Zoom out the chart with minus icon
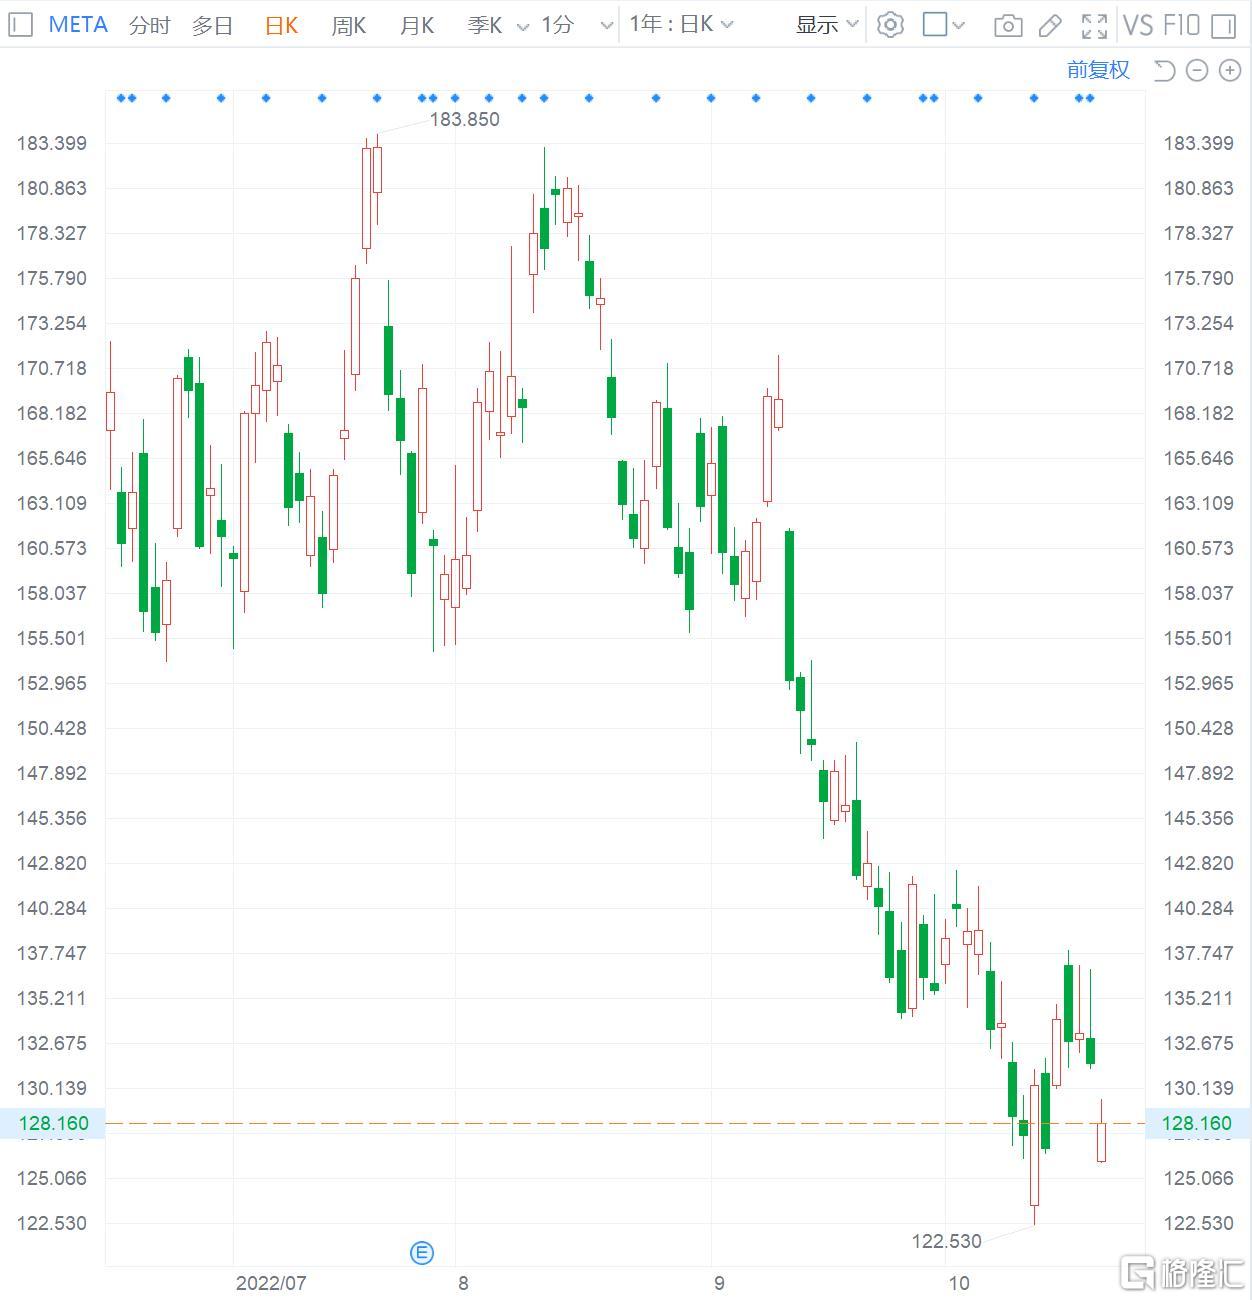Screen dimensions: 1252x1300 coord(1197,70)
